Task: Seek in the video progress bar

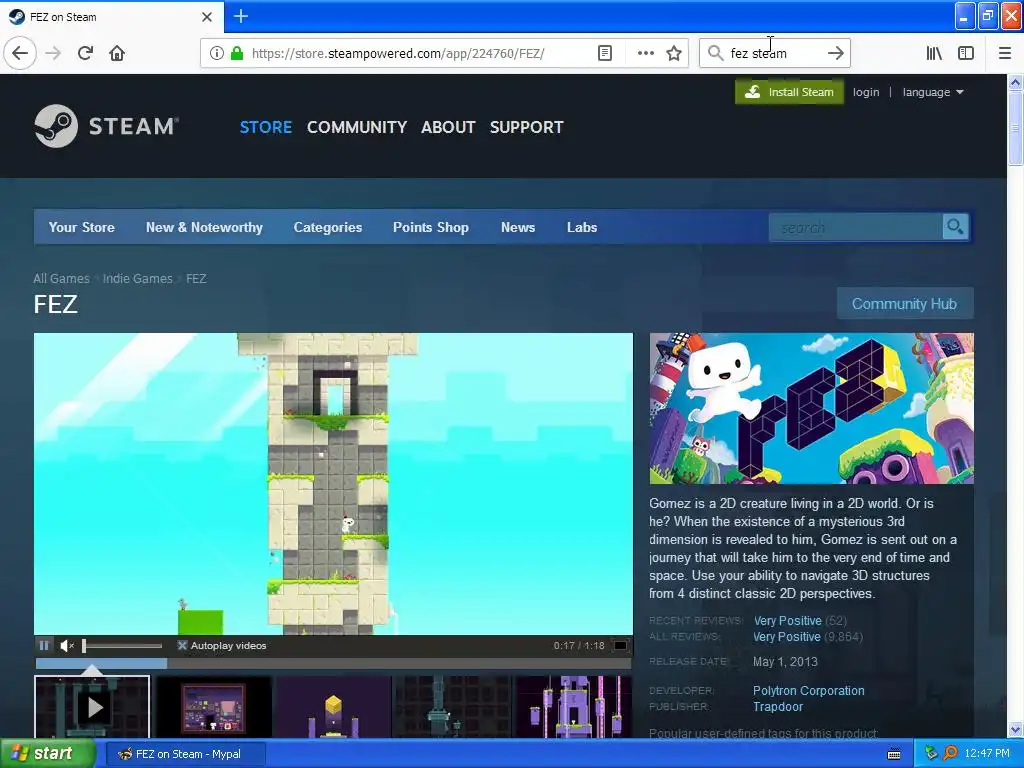Action: (x=333, y=664)
